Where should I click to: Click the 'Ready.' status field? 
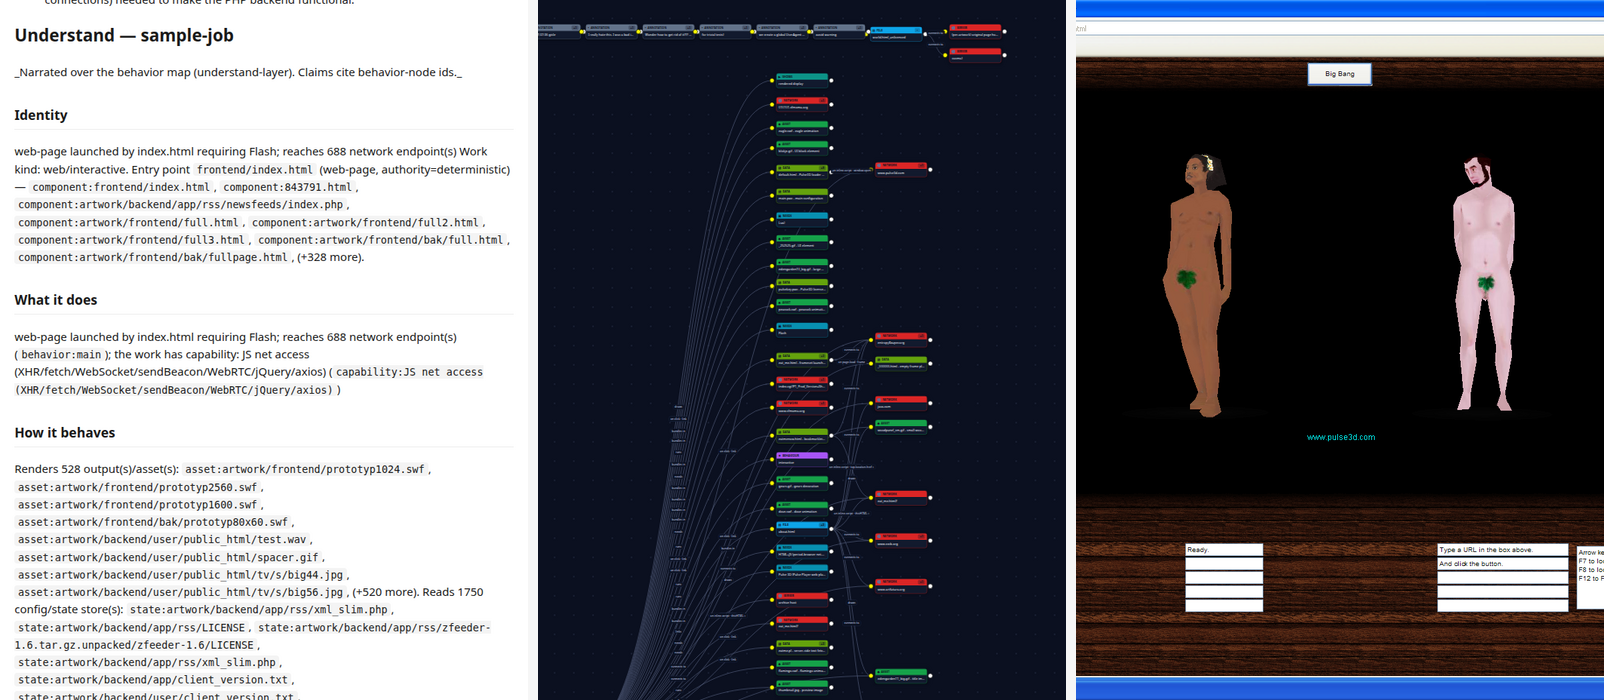(1224, 550)
